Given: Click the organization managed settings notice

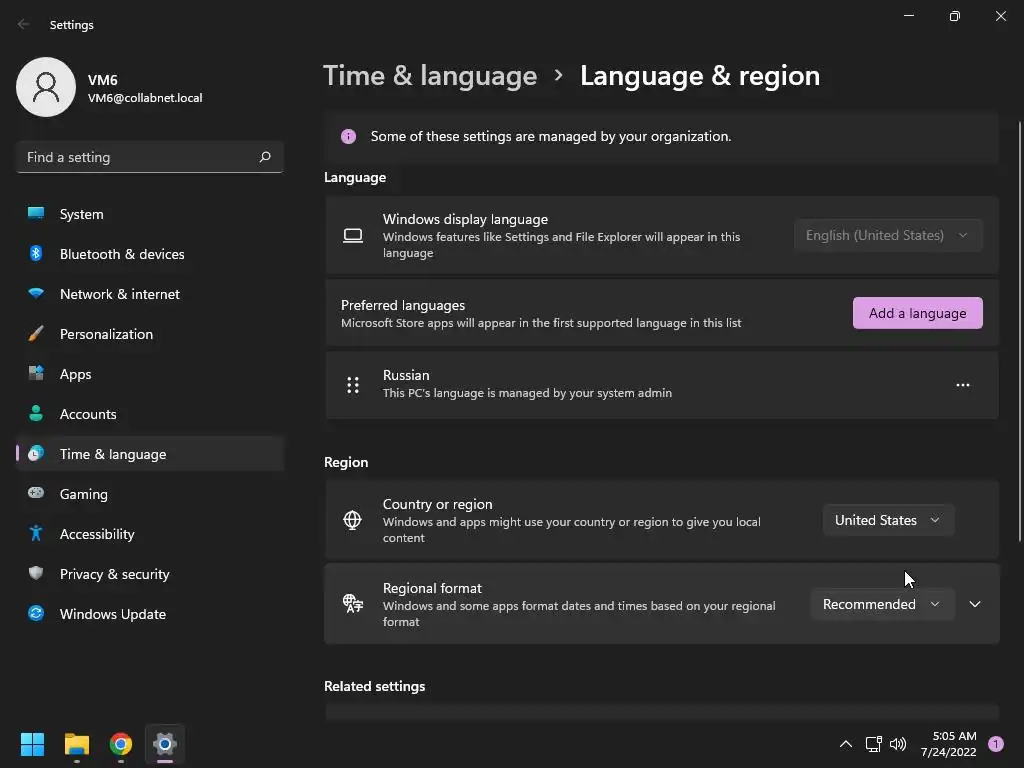Looking at the screenshot, I should (x=662, y=136).
